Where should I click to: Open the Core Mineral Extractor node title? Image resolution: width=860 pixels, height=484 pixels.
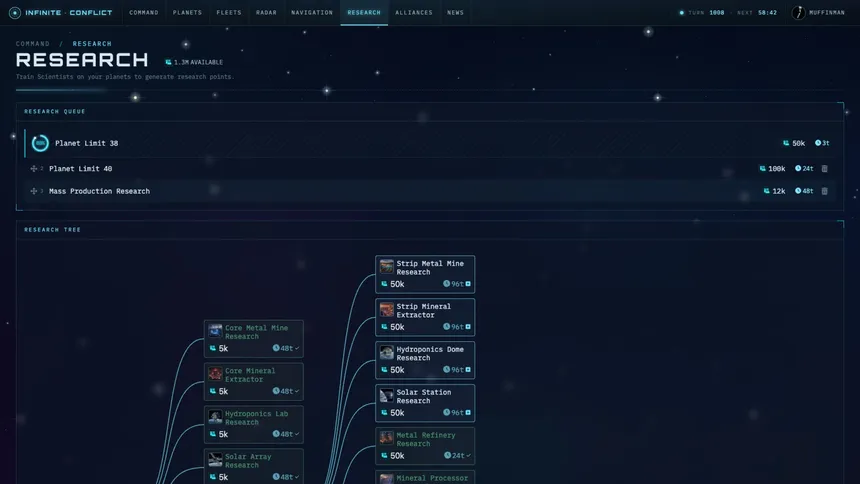(x=250, y=375)
